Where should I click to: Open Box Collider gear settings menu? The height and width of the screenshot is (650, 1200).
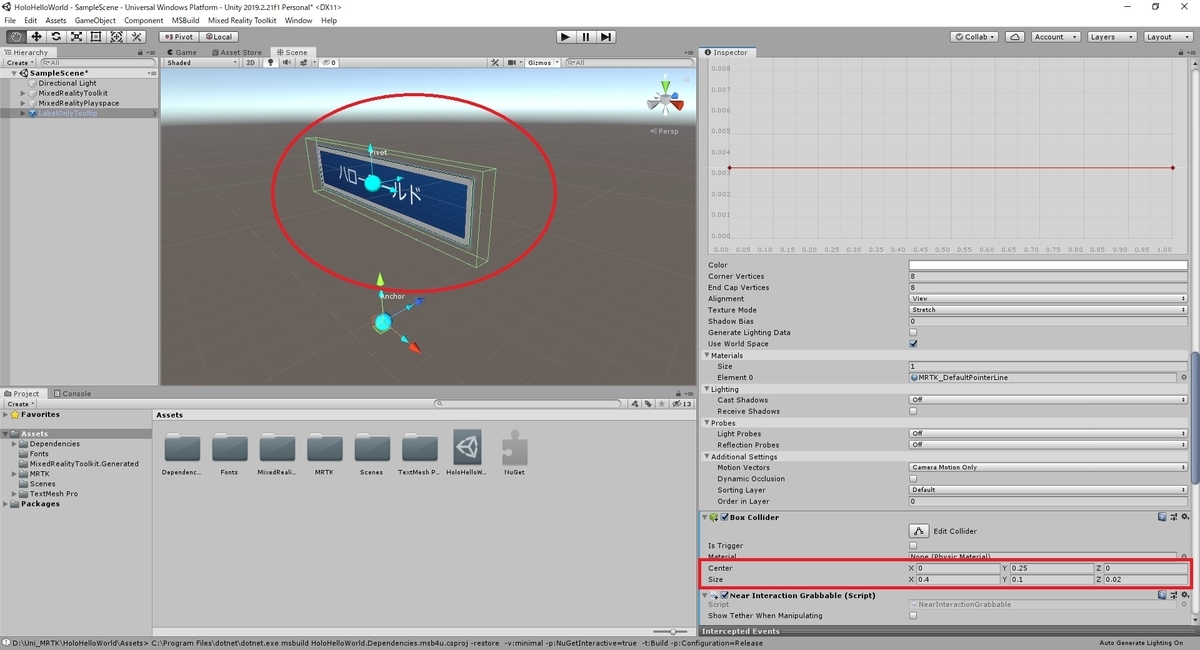tap(1184, 517)
